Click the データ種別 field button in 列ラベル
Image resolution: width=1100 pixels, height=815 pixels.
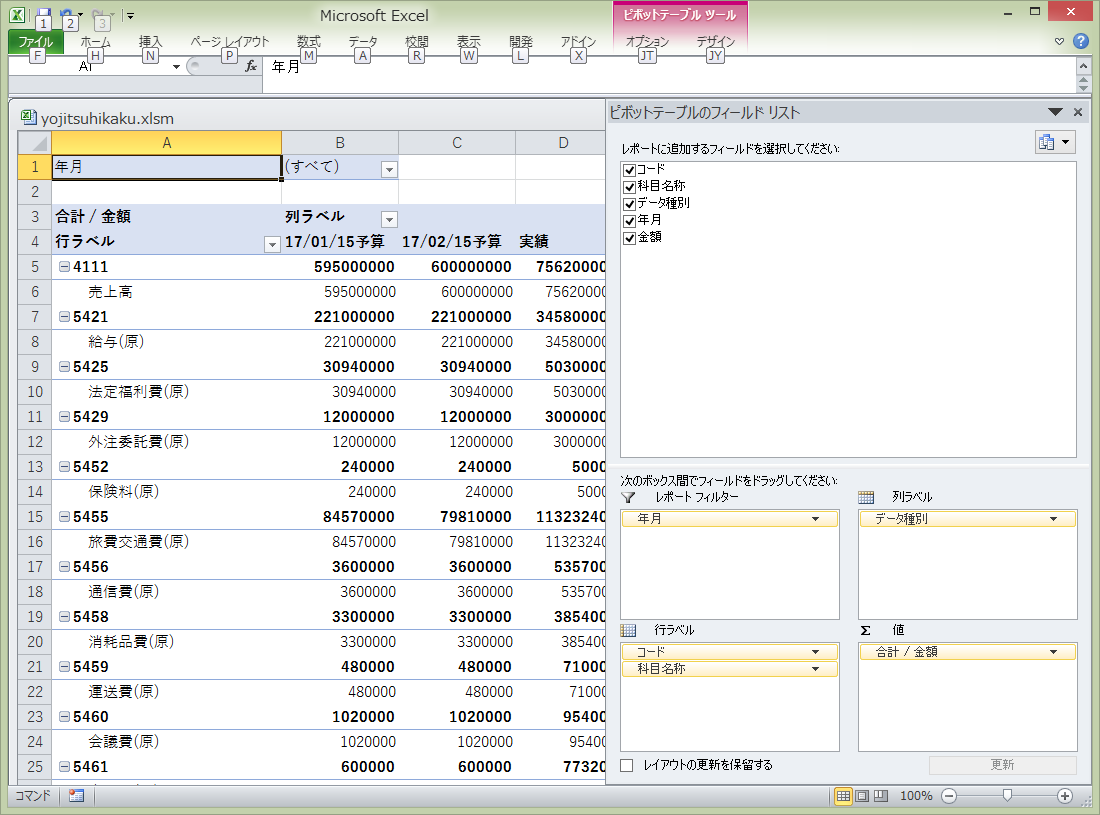pos(966,519)
